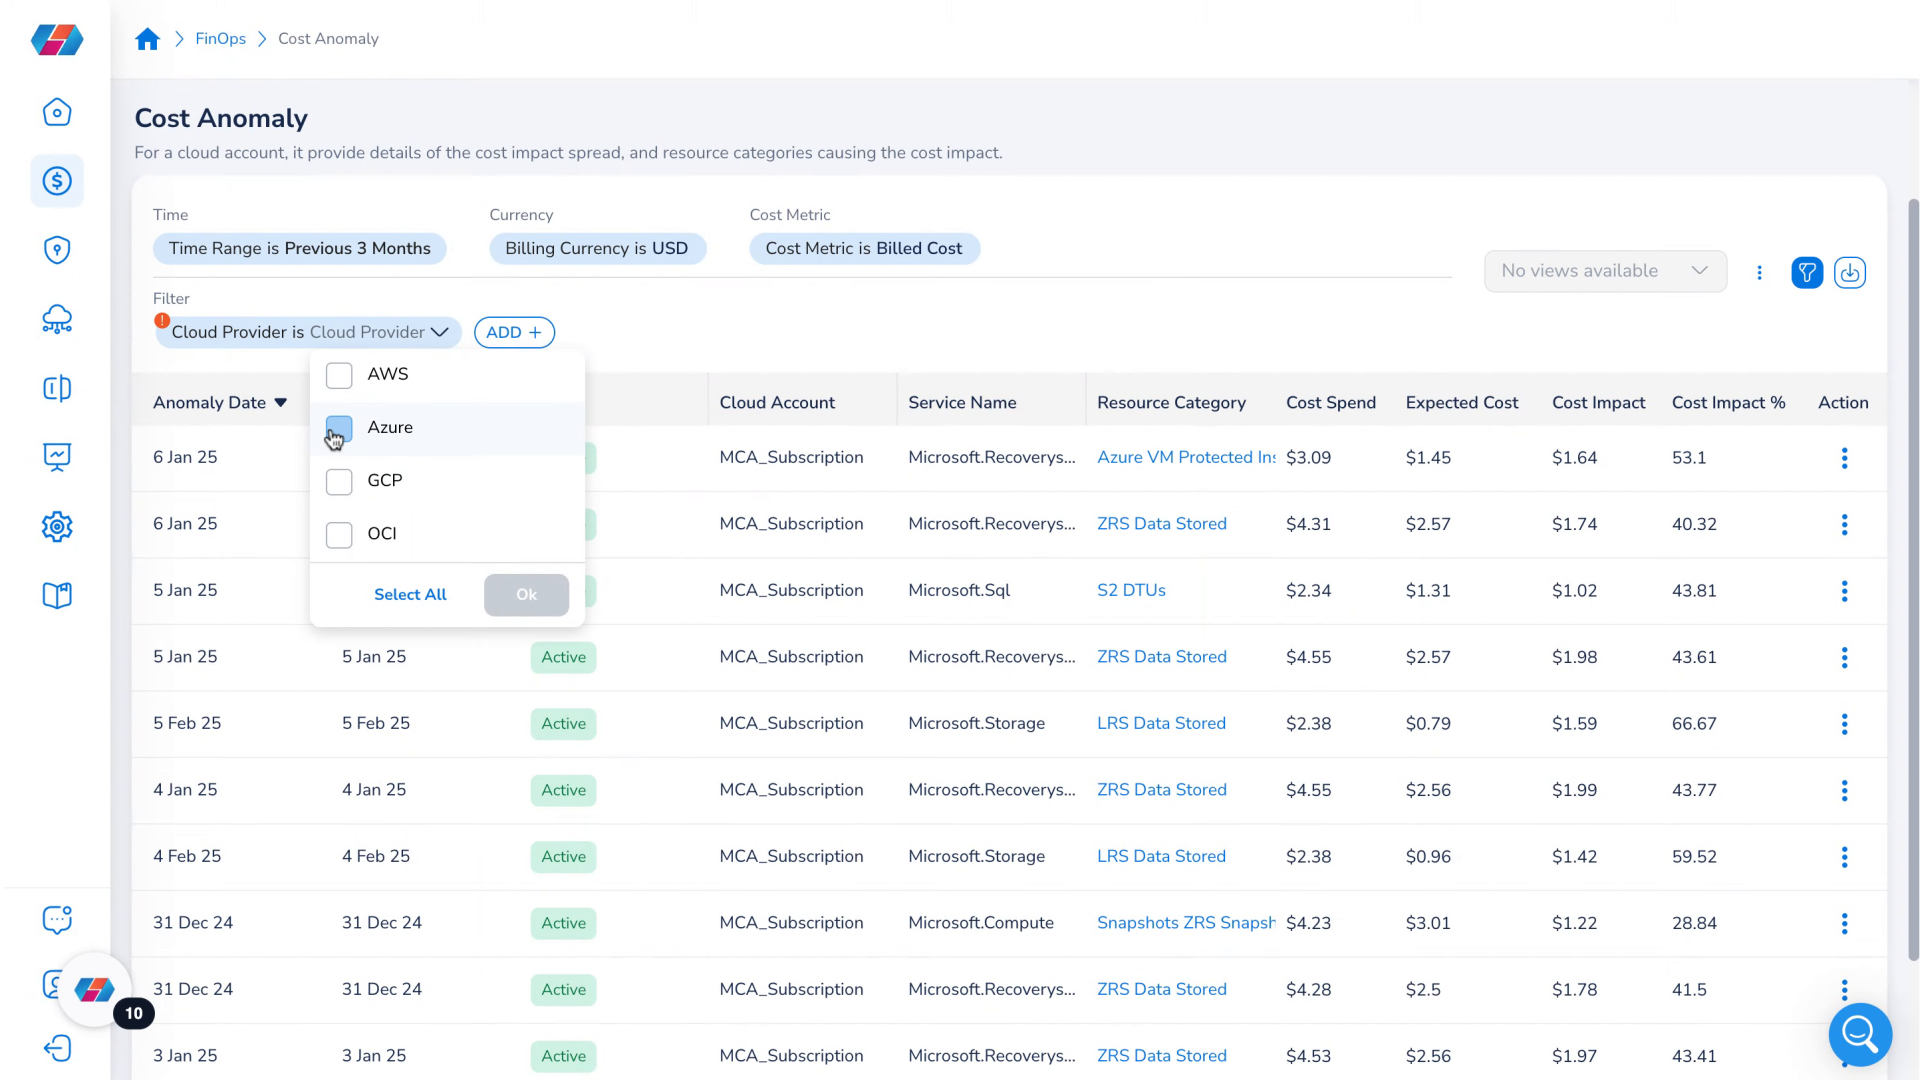The image size is (1920, 1080).
Task: Click the Cost Spend column header
Action: tap(1330, 402)
